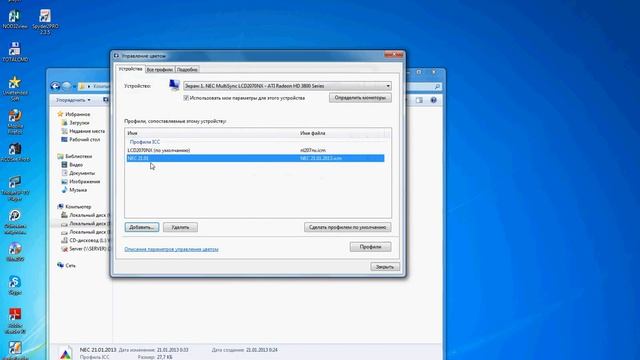Click the Закрыть button
640x360 pixels.
click(x=385, y=267)
